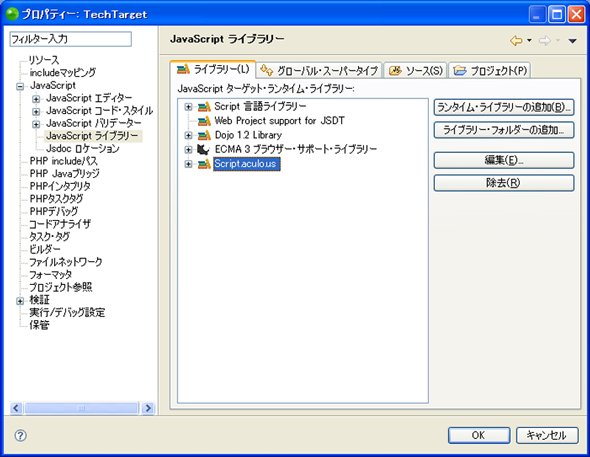Expand the 検証 tree node
Viewport: 590px width, 457px height.
[x=20, y=301]
